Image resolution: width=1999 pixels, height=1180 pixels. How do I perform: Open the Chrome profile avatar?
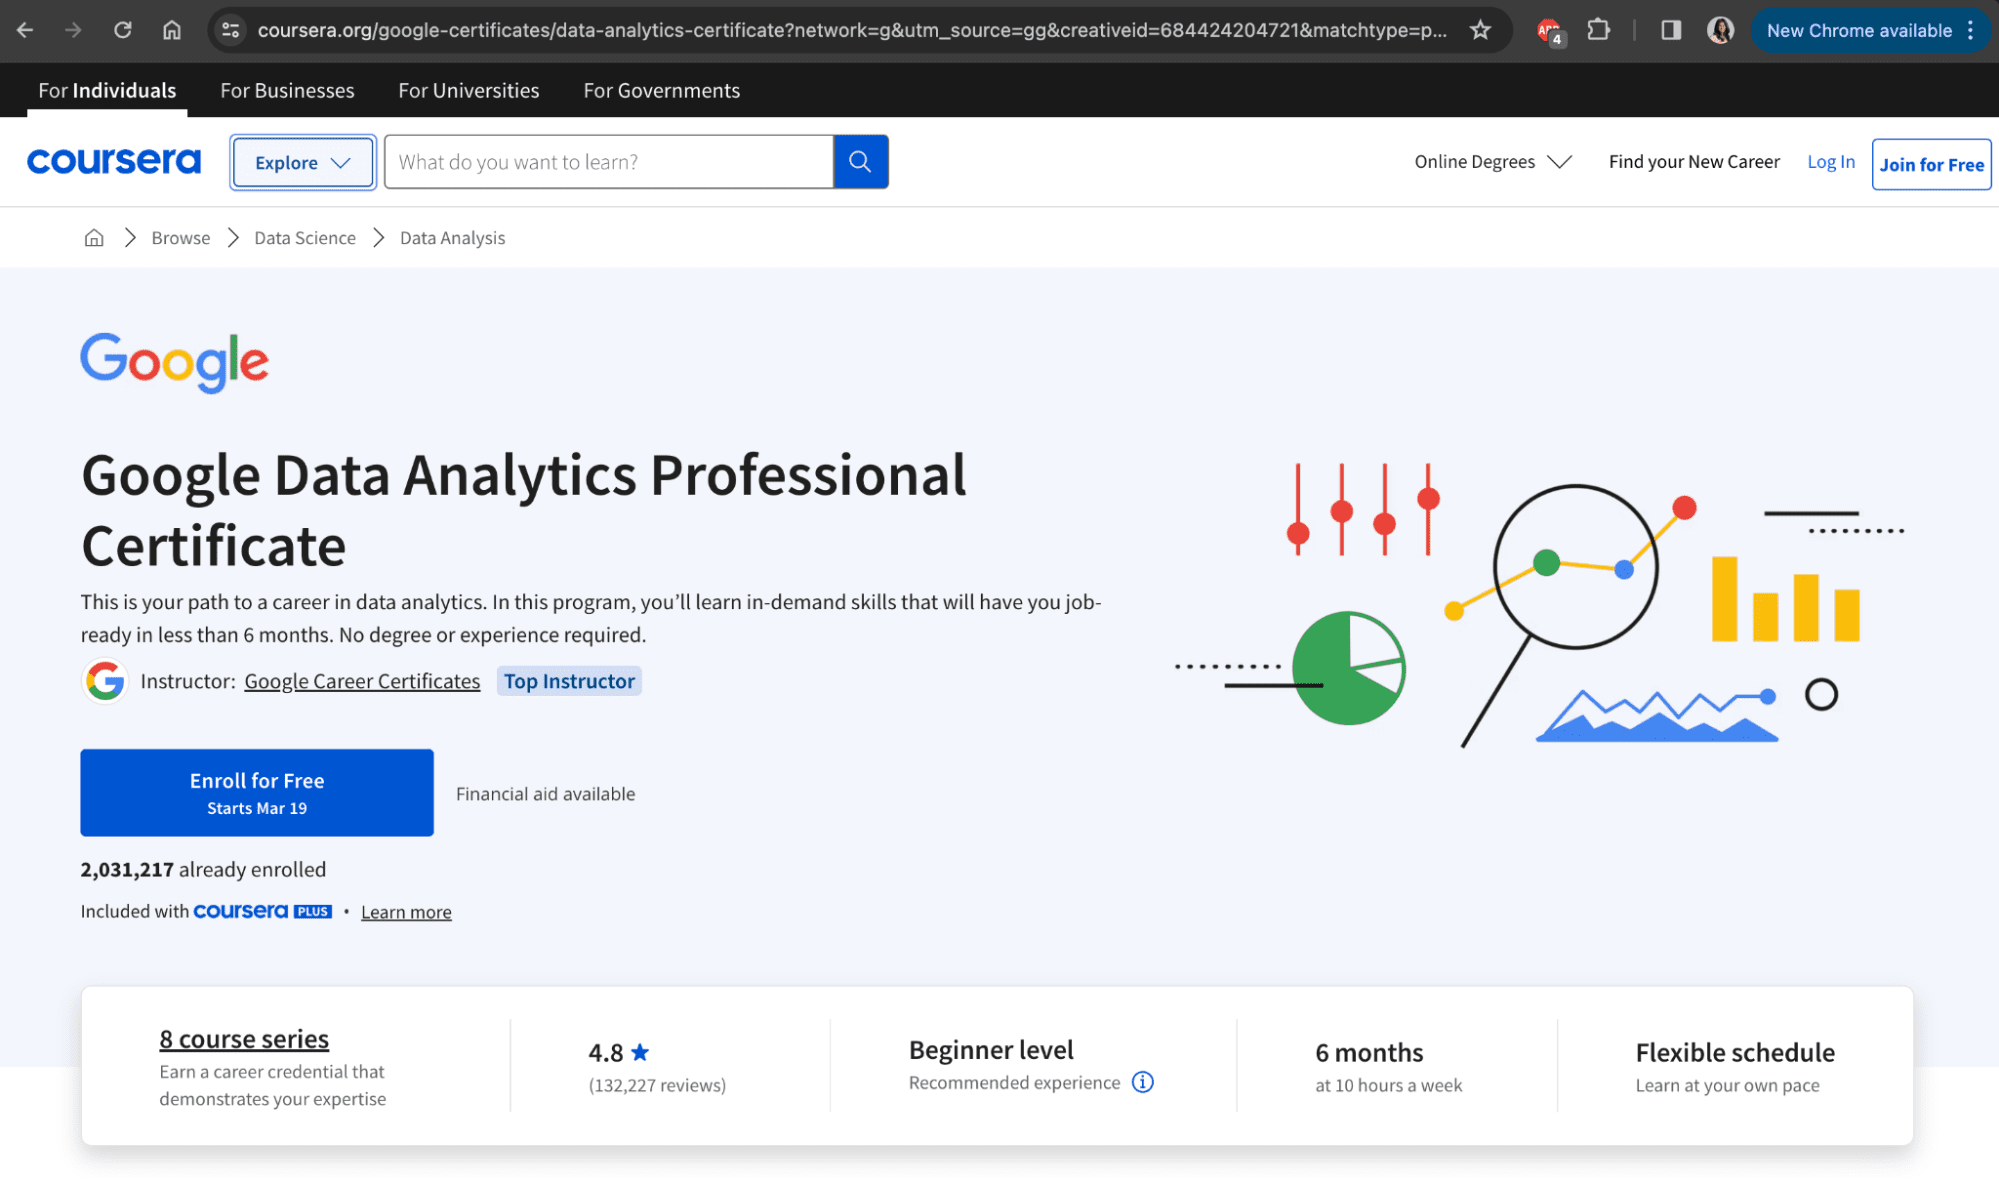[1720, 30]
